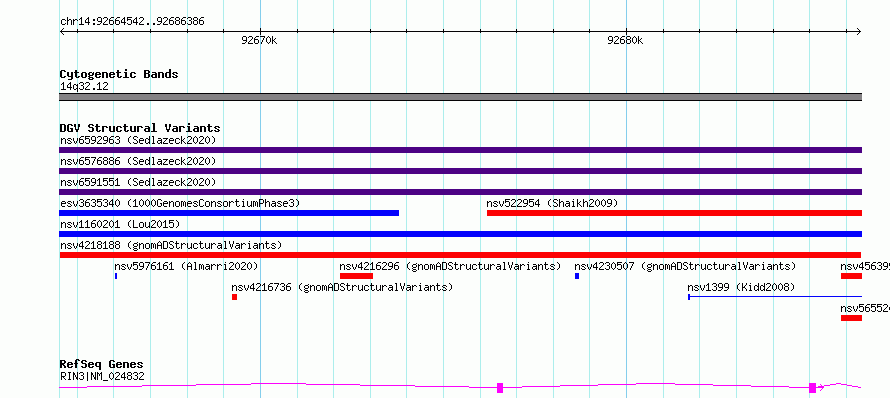The width and height of the screenshot is (890, 398).
Task: Click the red bar under the nsv456399 label
Action: coord(851,276)
